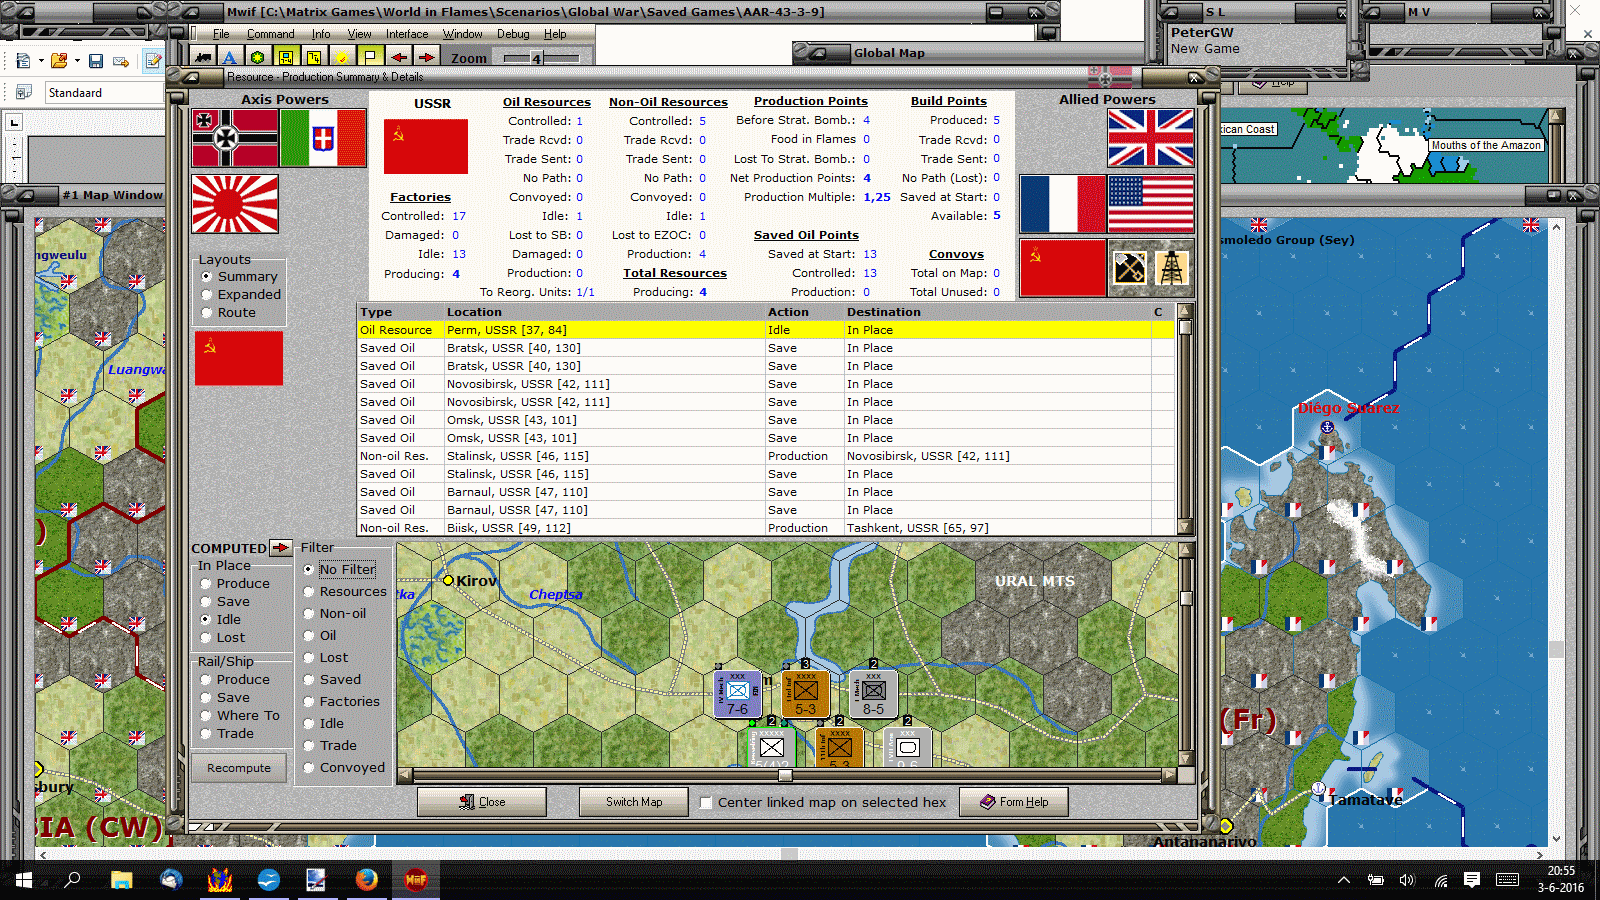Viewport: 1600px width, 900px height.
Task: Select the Oil Resource Perm row
Action: point(766,330)
